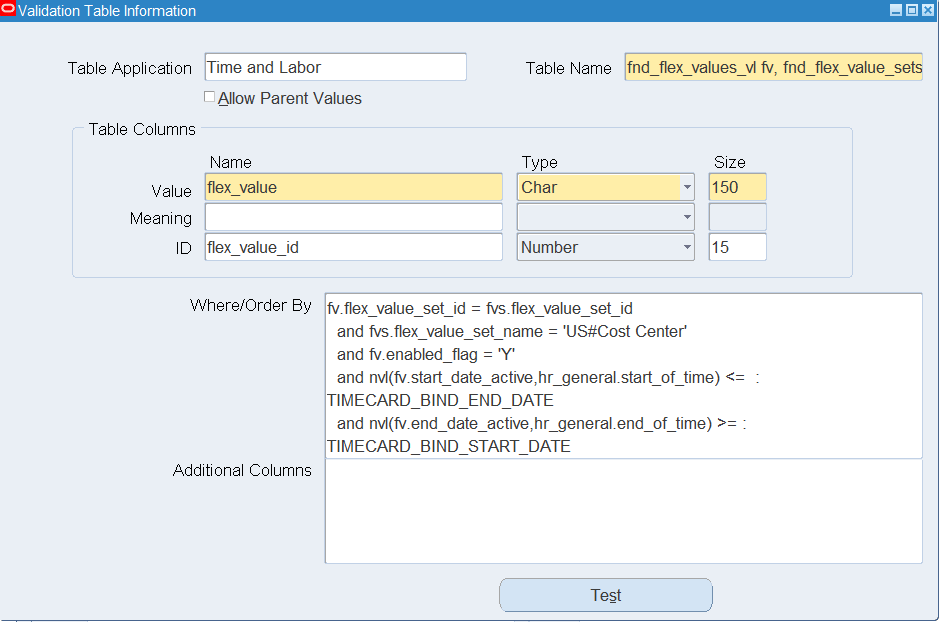The width and height of the screenshot is (939, 622).
Task: Click inside the Where/Order By text area
Action: coord(623,376)
